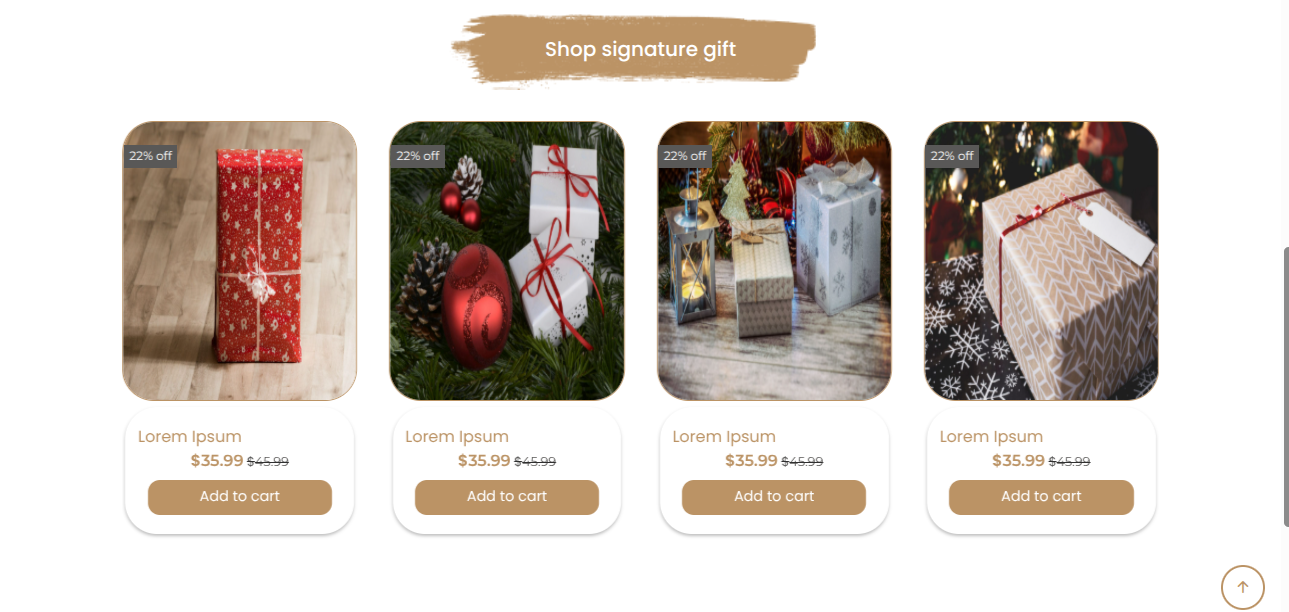This screenshot has height=612, width=1289.
Task: Click 22% off badge on lantern product
Action: (685, 156)
